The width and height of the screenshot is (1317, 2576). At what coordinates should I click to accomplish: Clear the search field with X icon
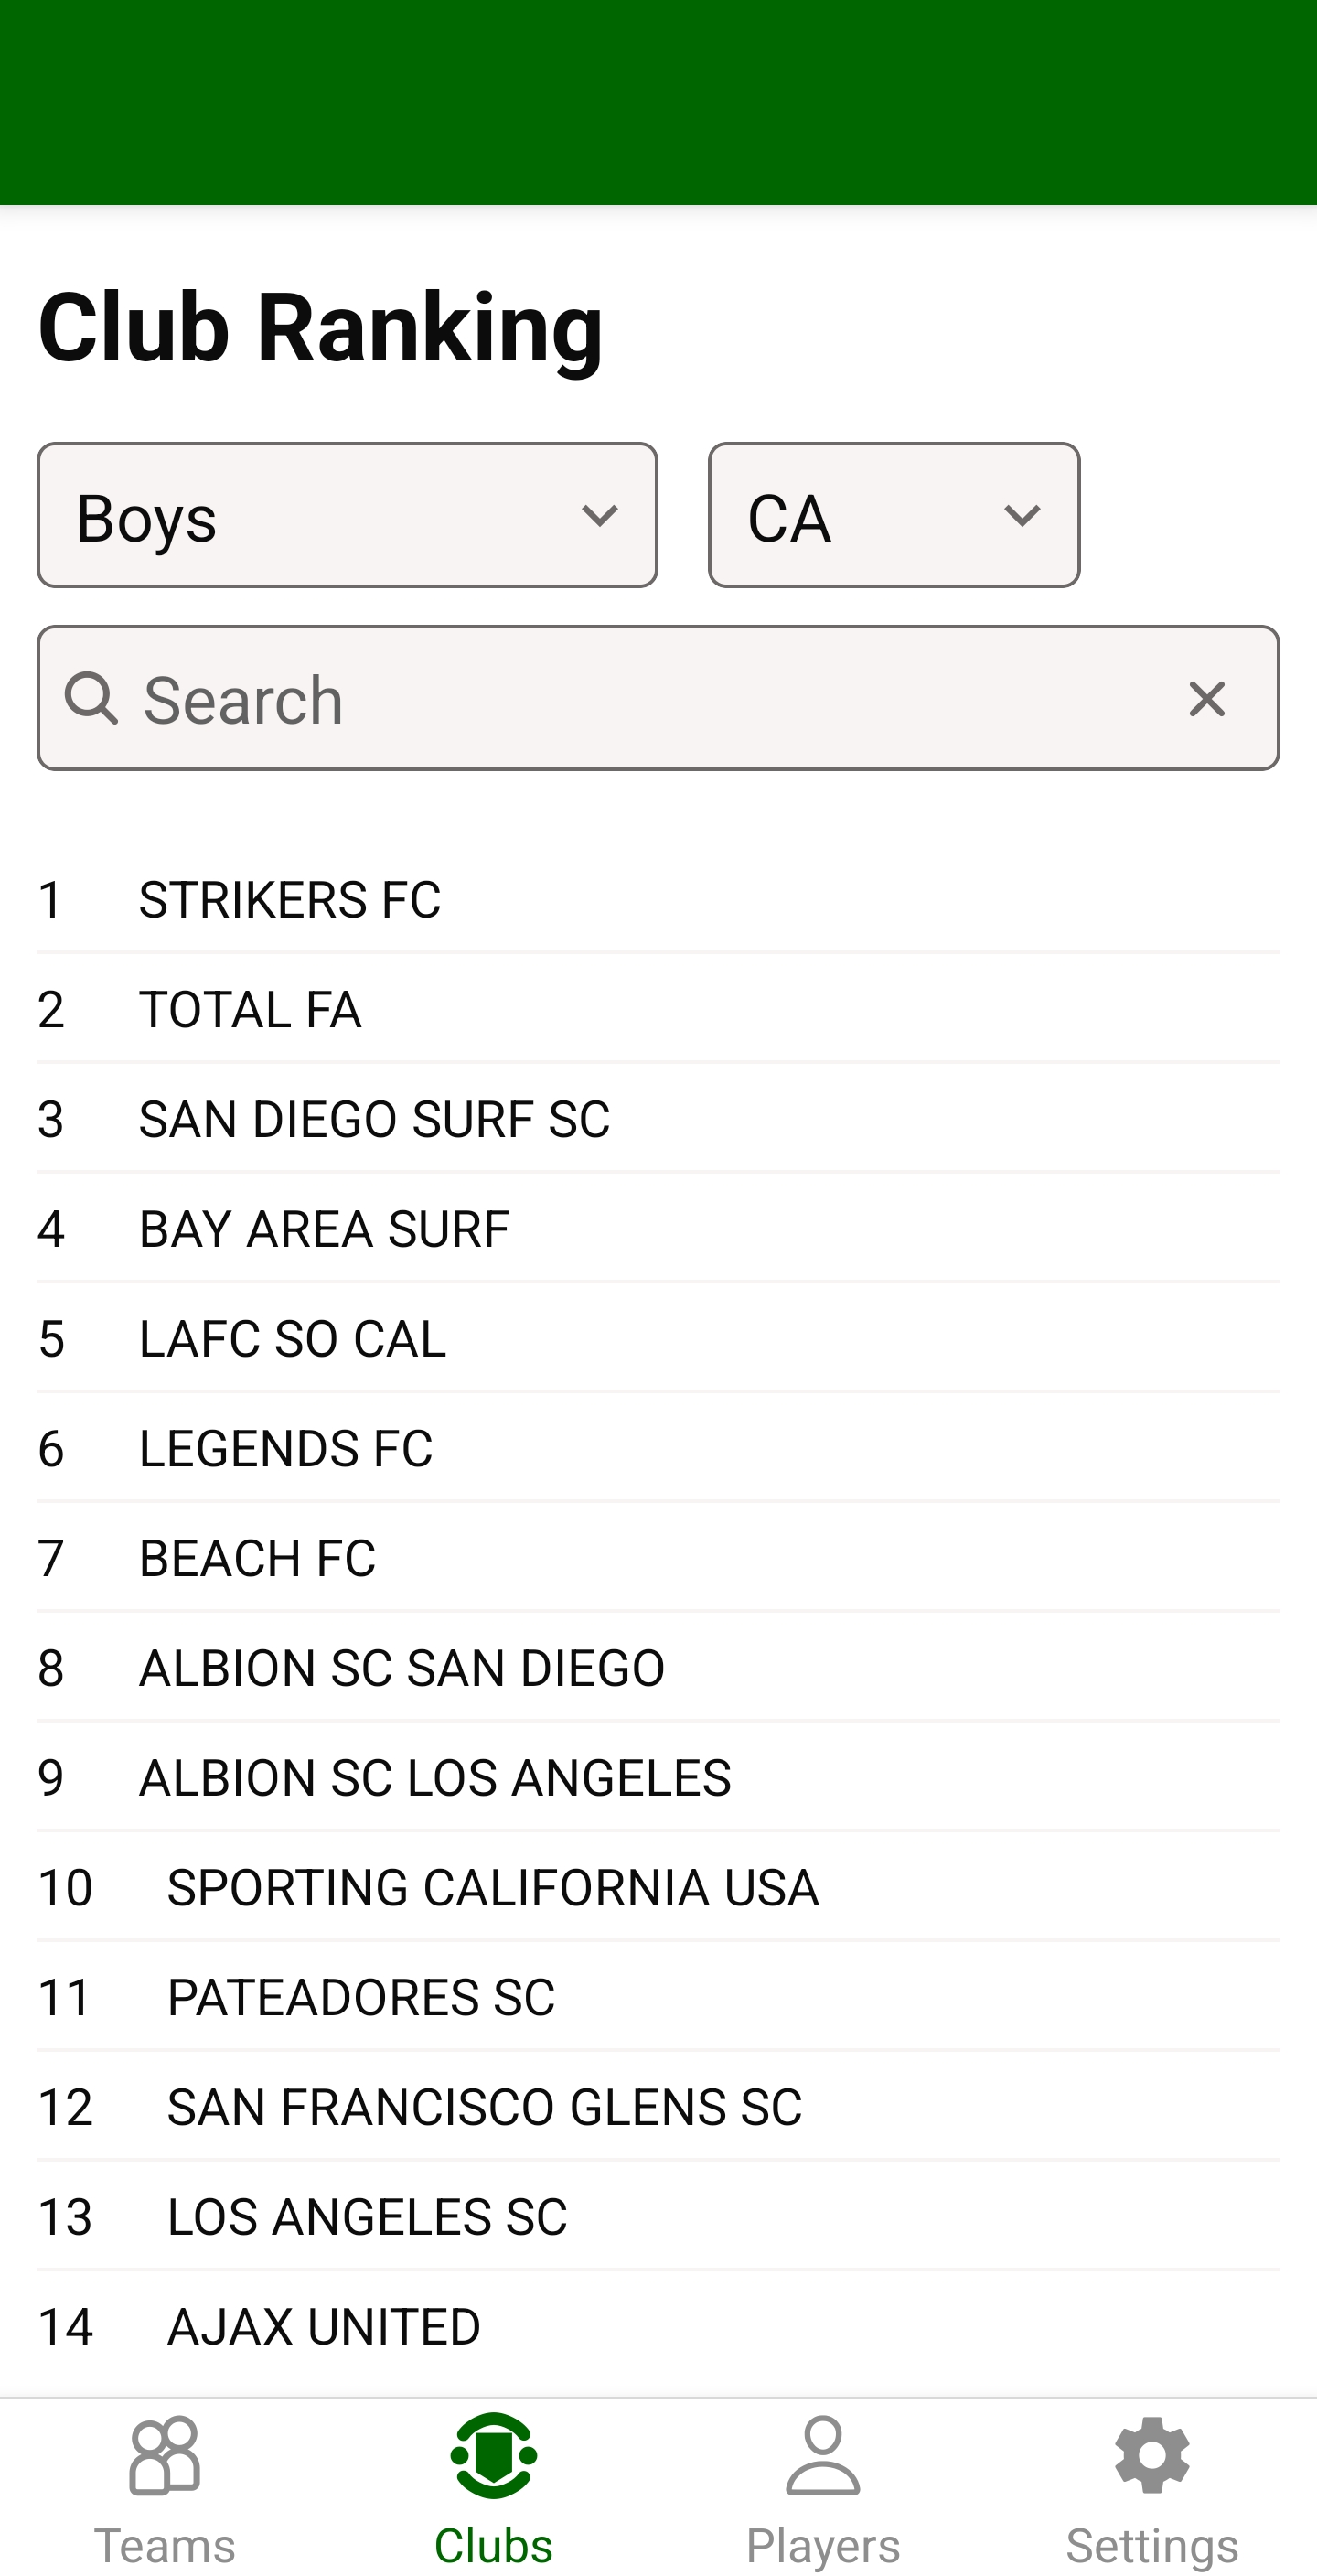(x=1207, y=699)
